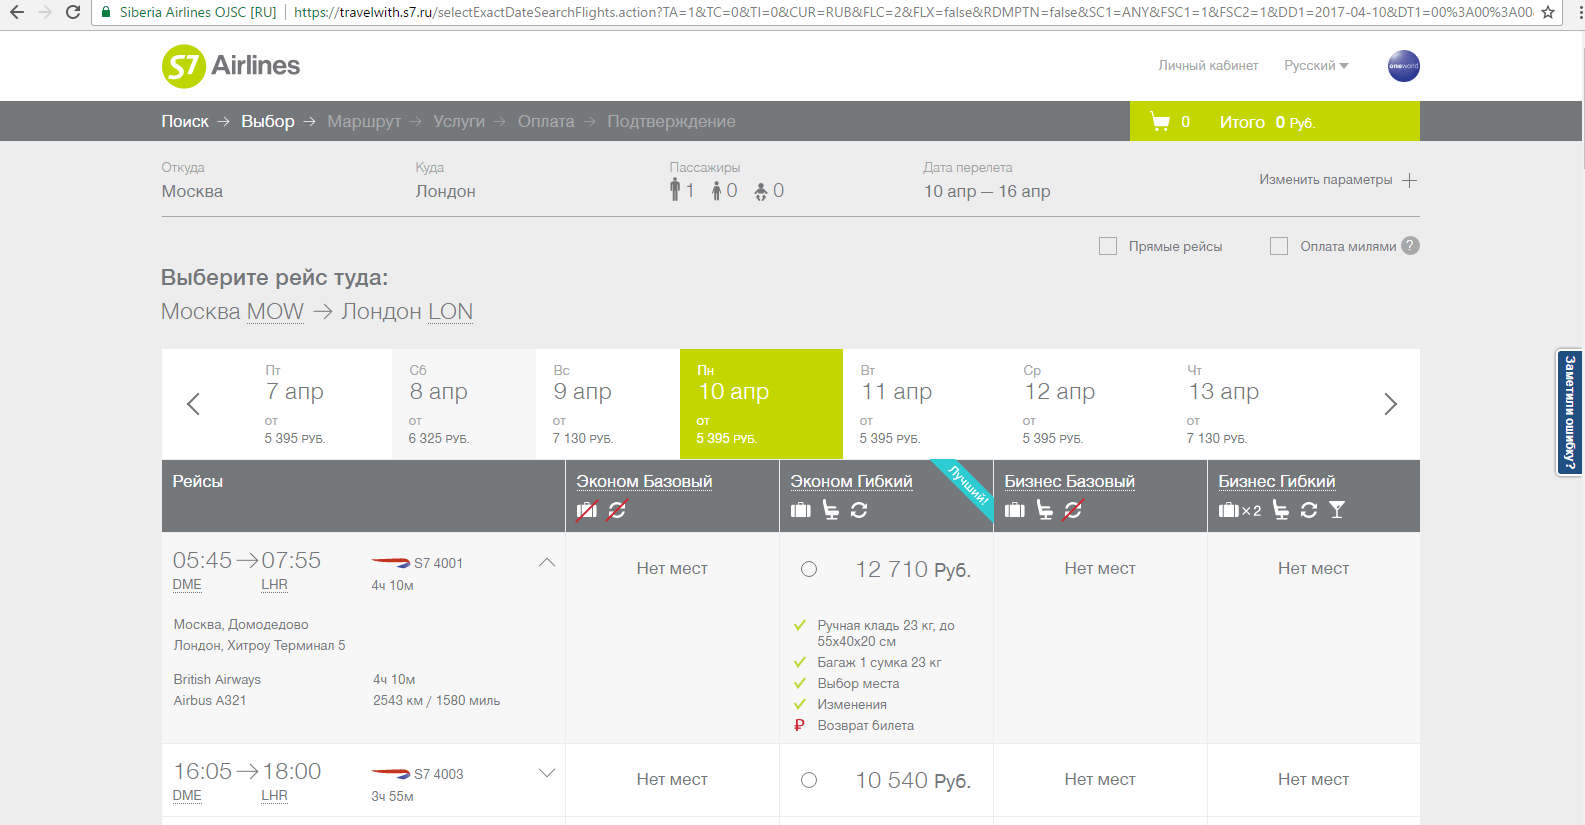Screen dimensions: 1585x825
Task: Click the exchange icon under Бизнес Гибкий
Action: coord(1309,510)
